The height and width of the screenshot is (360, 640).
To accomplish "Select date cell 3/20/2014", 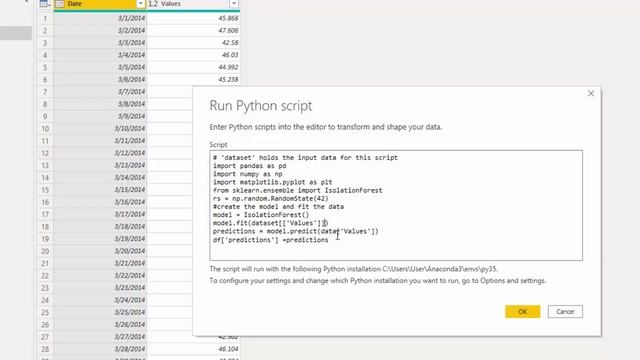I will click(x=100, y=251).
